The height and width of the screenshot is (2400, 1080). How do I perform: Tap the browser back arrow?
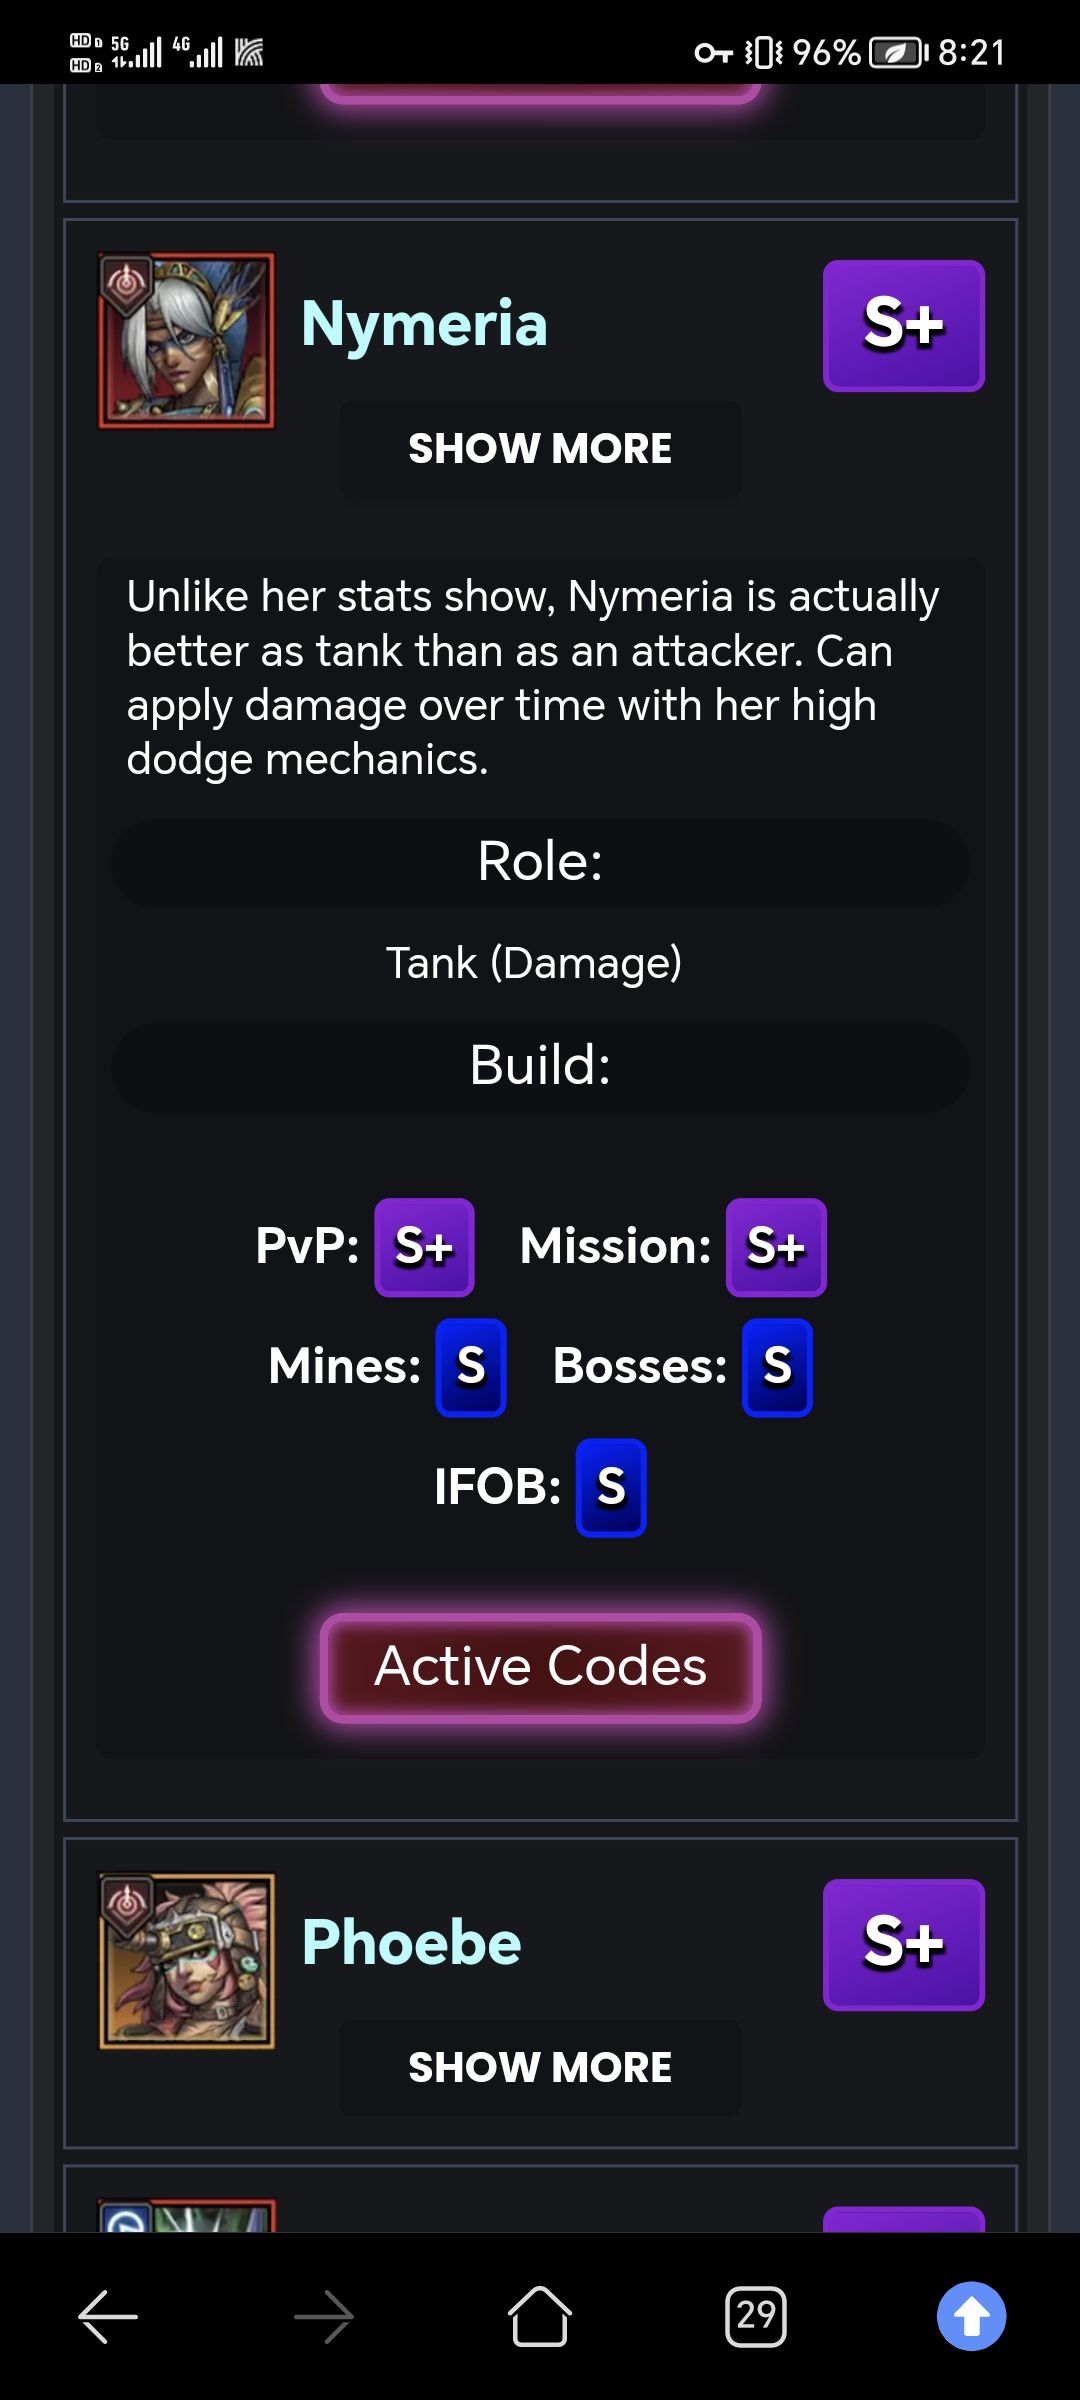coord(108,2316)
